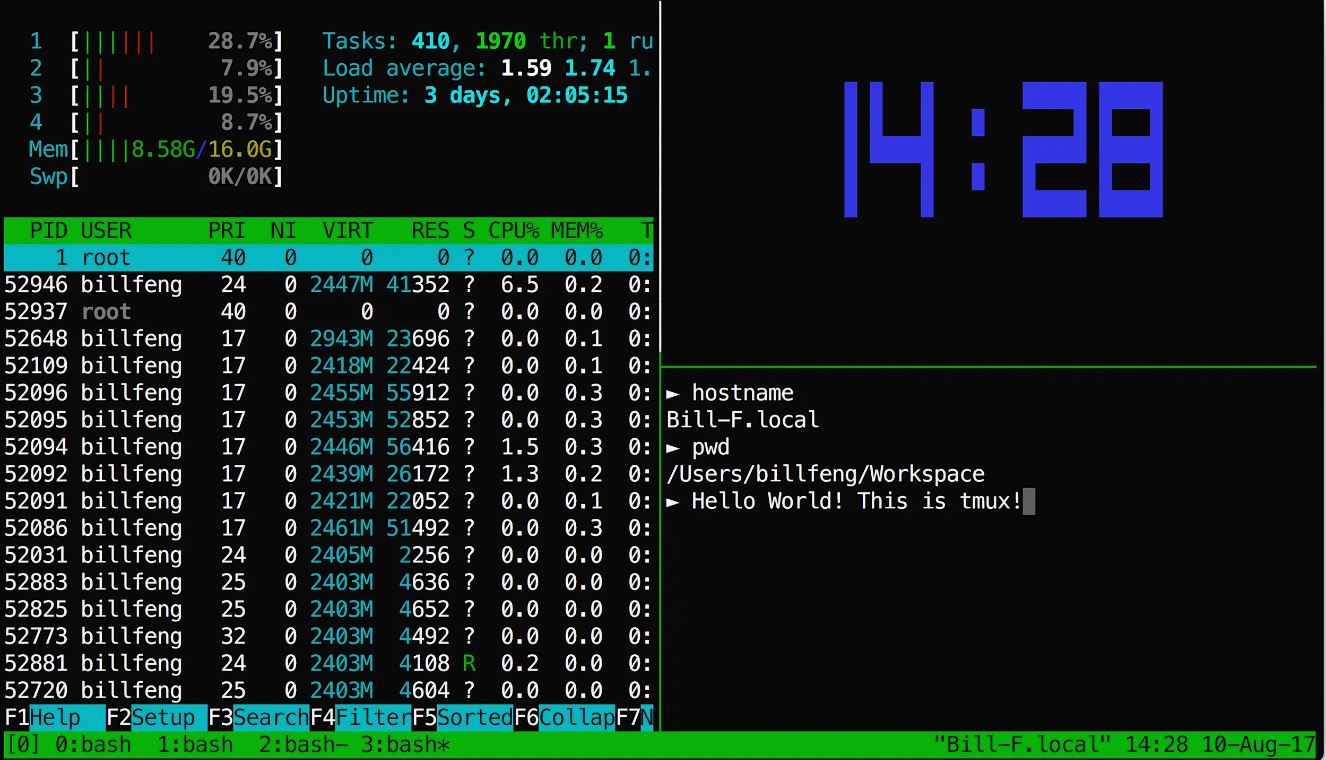Open the F4 Filter option
Image resolution: width=1326 pixels, height=760 pixels.
point(360,717)
